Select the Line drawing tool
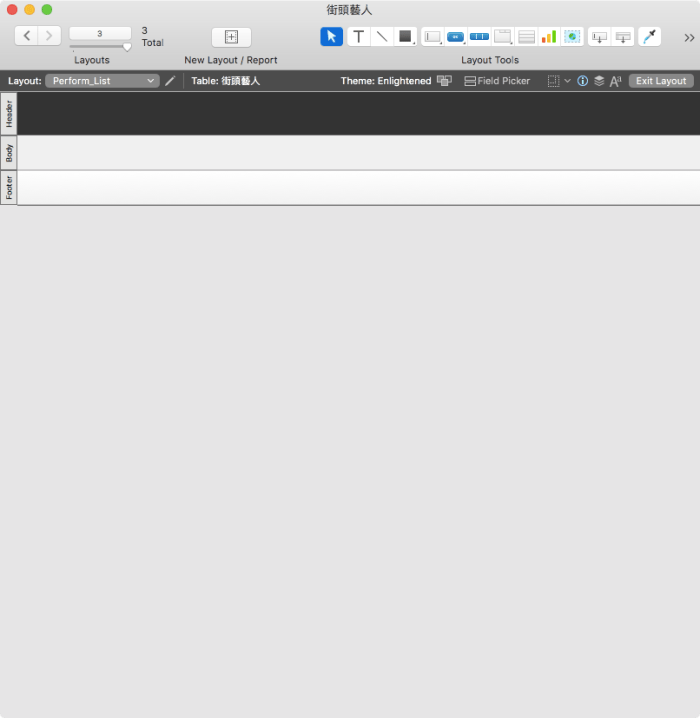This screenshot has height=718, width=700. point(381,37)
